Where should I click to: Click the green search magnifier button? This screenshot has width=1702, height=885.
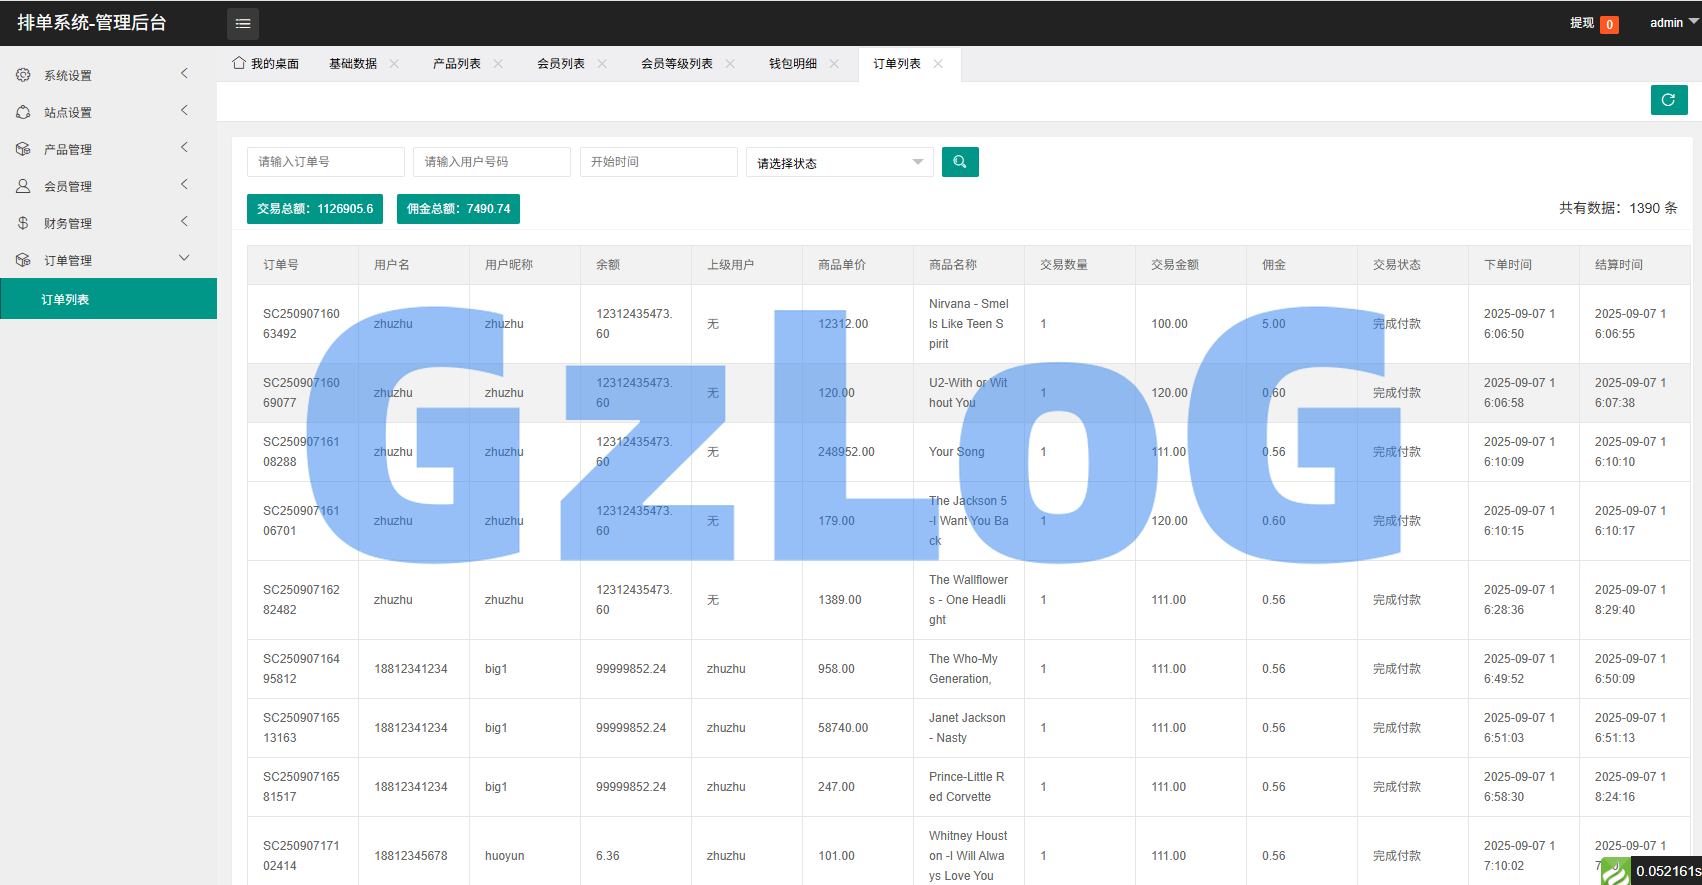[959, 162]
